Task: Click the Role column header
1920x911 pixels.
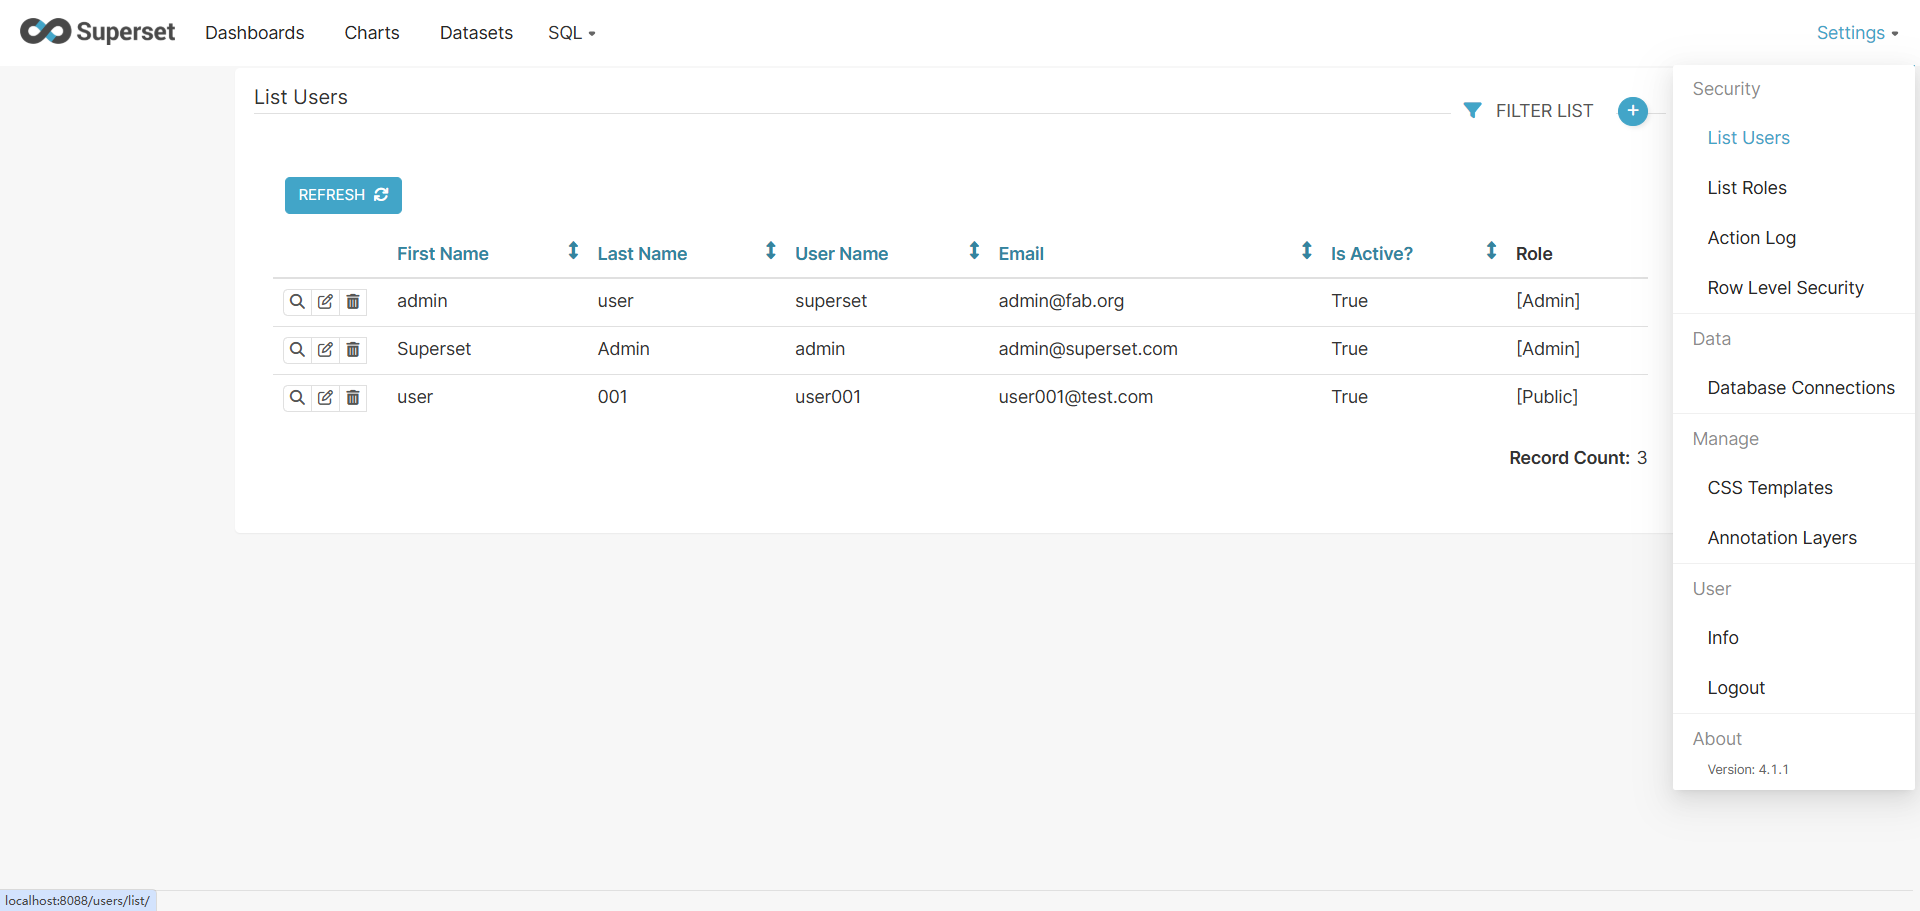Action: click(1534, 254)
